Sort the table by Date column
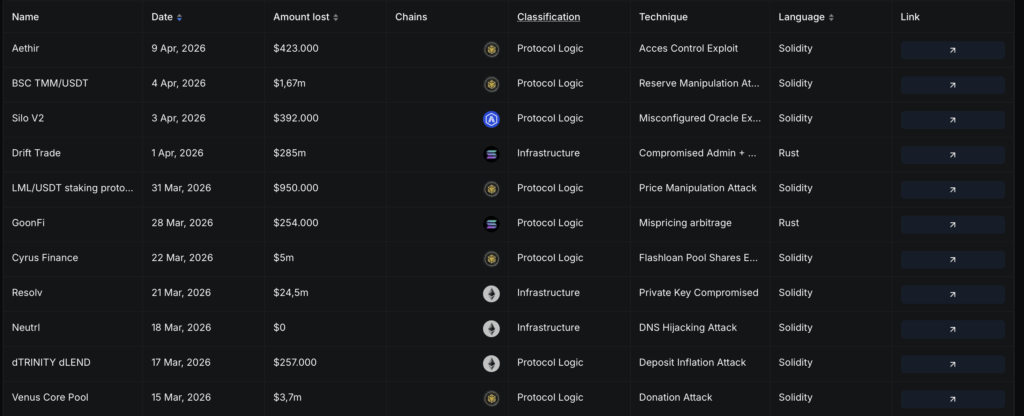 166,17
